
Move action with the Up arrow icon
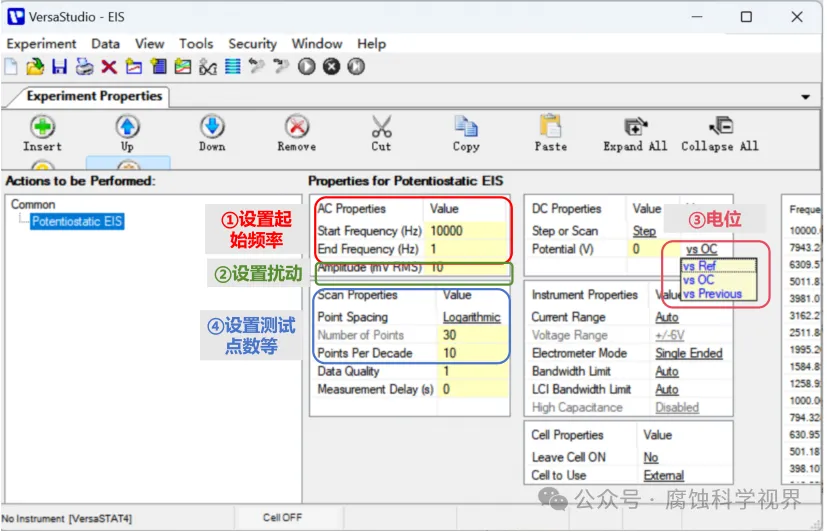click(127, 127)
